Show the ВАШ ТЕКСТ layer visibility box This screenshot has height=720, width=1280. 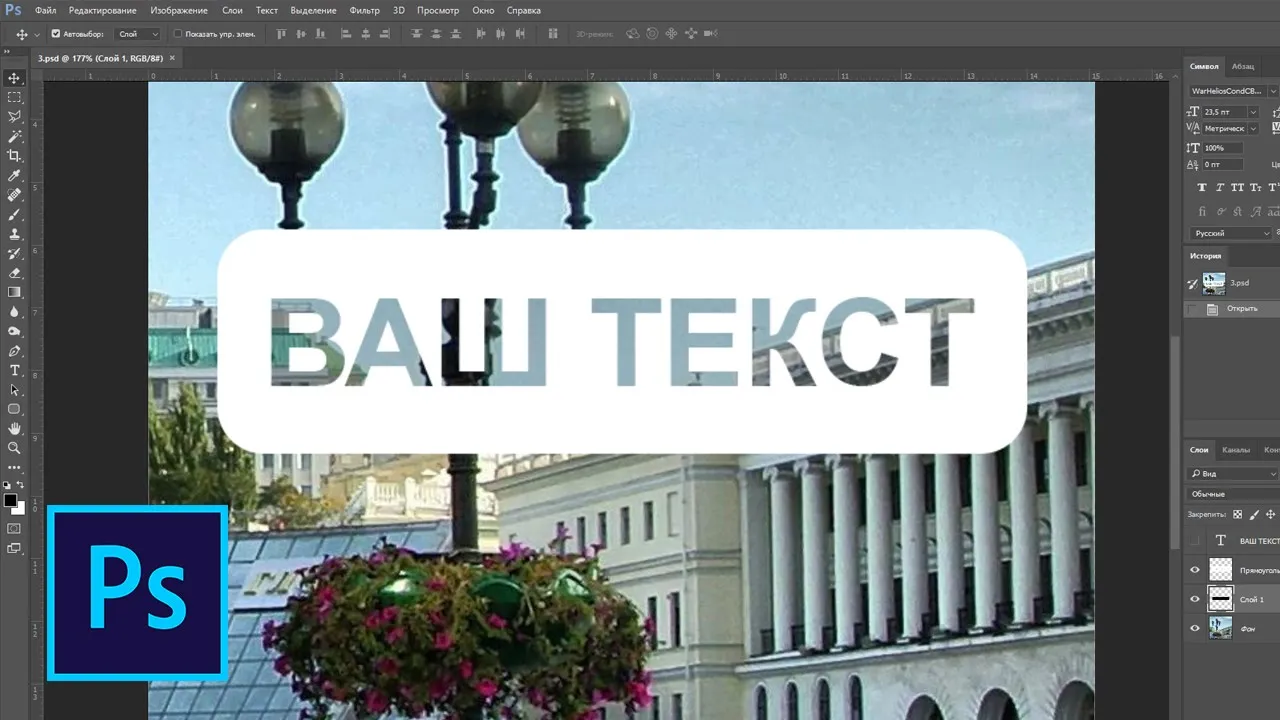coord(1194,540)
